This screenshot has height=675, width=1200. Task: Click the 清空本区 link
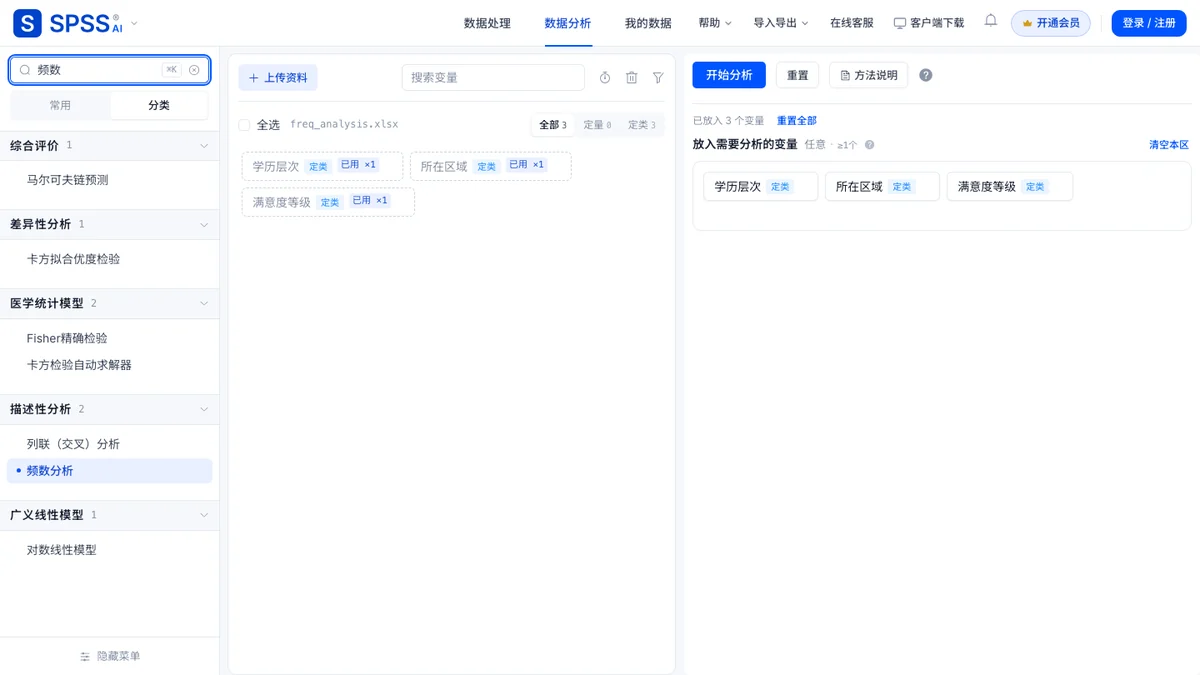tap(1169, 145)
